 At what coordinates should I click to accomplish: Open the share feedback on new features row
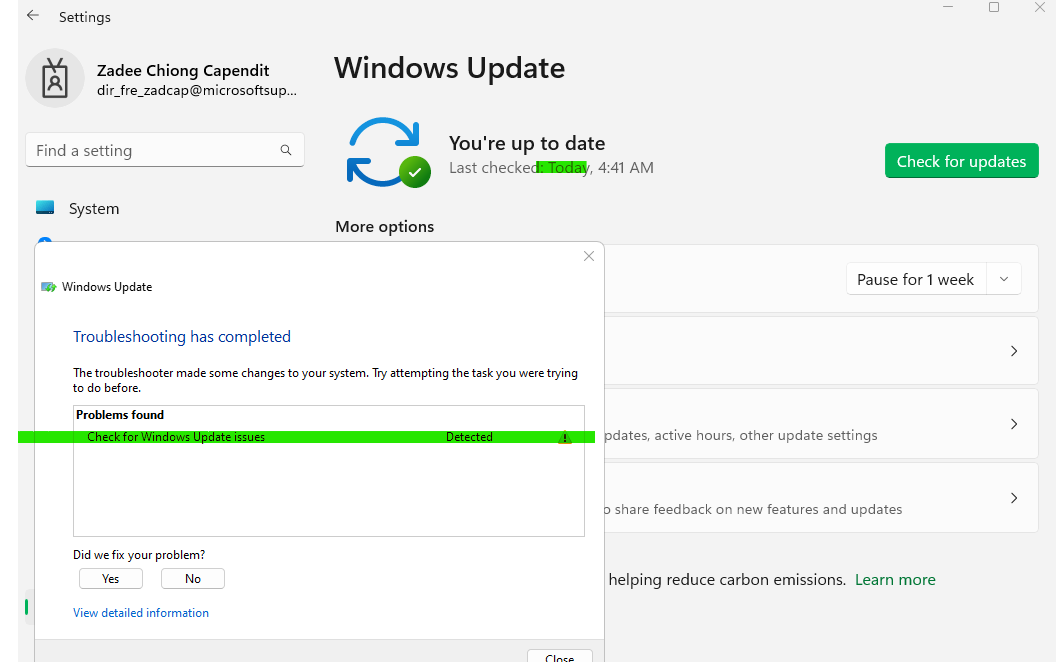point(821,498)
